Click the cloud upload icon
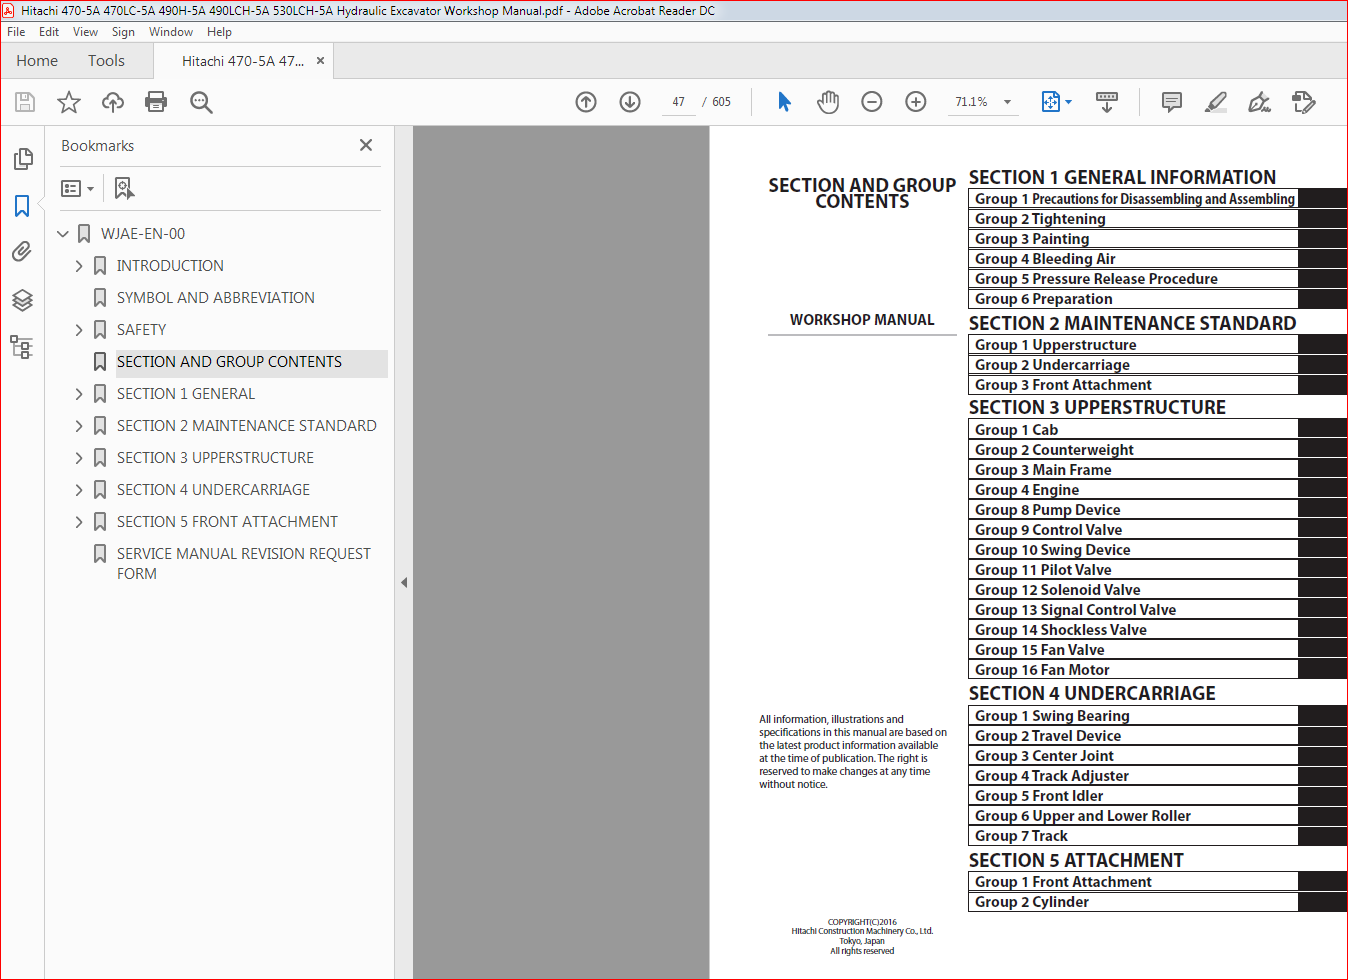The height and width of the screenshot is (980, 1348). click(113, 102)
